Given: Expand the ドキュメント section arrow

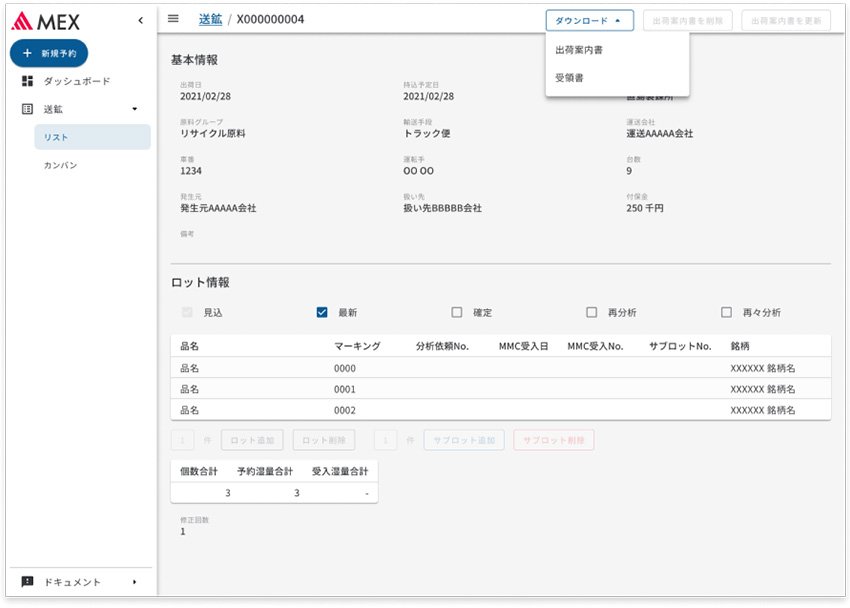Looking at the screenshot, I should tap(134, 582).
